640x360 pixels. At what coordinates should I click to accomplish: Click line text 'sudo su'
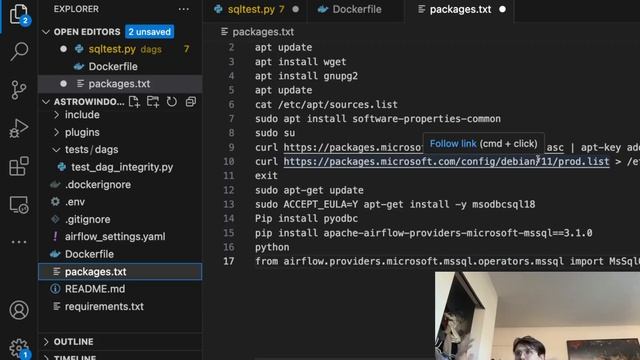[x=275, y=133]
